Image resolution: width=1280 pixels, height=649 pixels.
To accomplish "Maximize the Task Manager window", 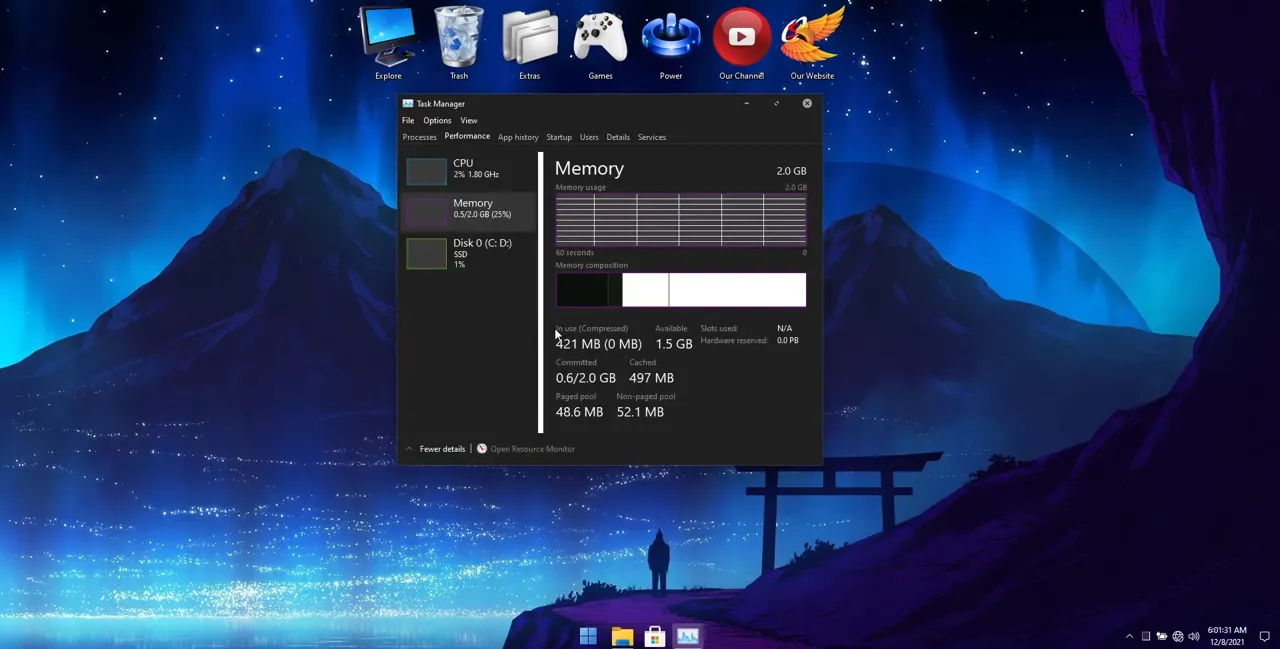I will click(x=776, y=103).
